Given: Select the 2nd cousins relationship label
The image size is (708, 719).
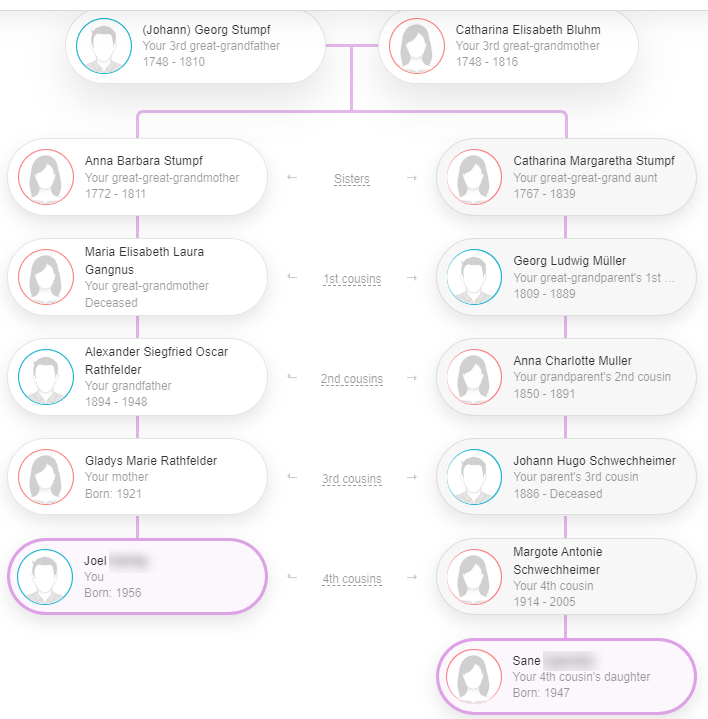Looking at the screenshot, I should (352, 379).
